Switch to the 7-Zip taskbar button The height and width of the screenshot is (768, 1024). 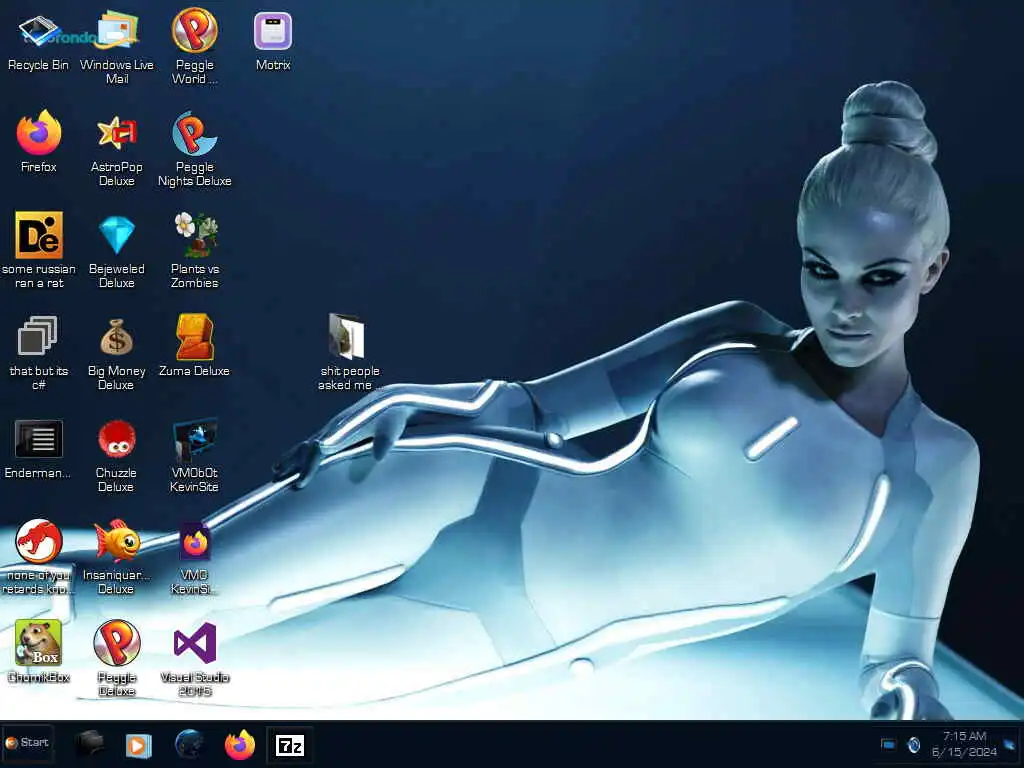pyautogui.click(x=290, y=745)
